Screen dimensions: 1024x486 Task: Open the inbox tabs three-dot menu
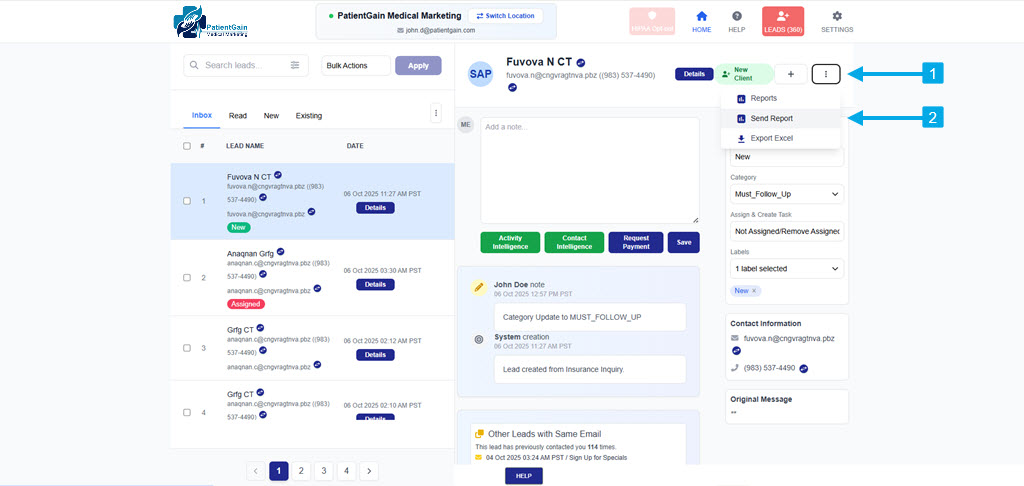[436, 113]
